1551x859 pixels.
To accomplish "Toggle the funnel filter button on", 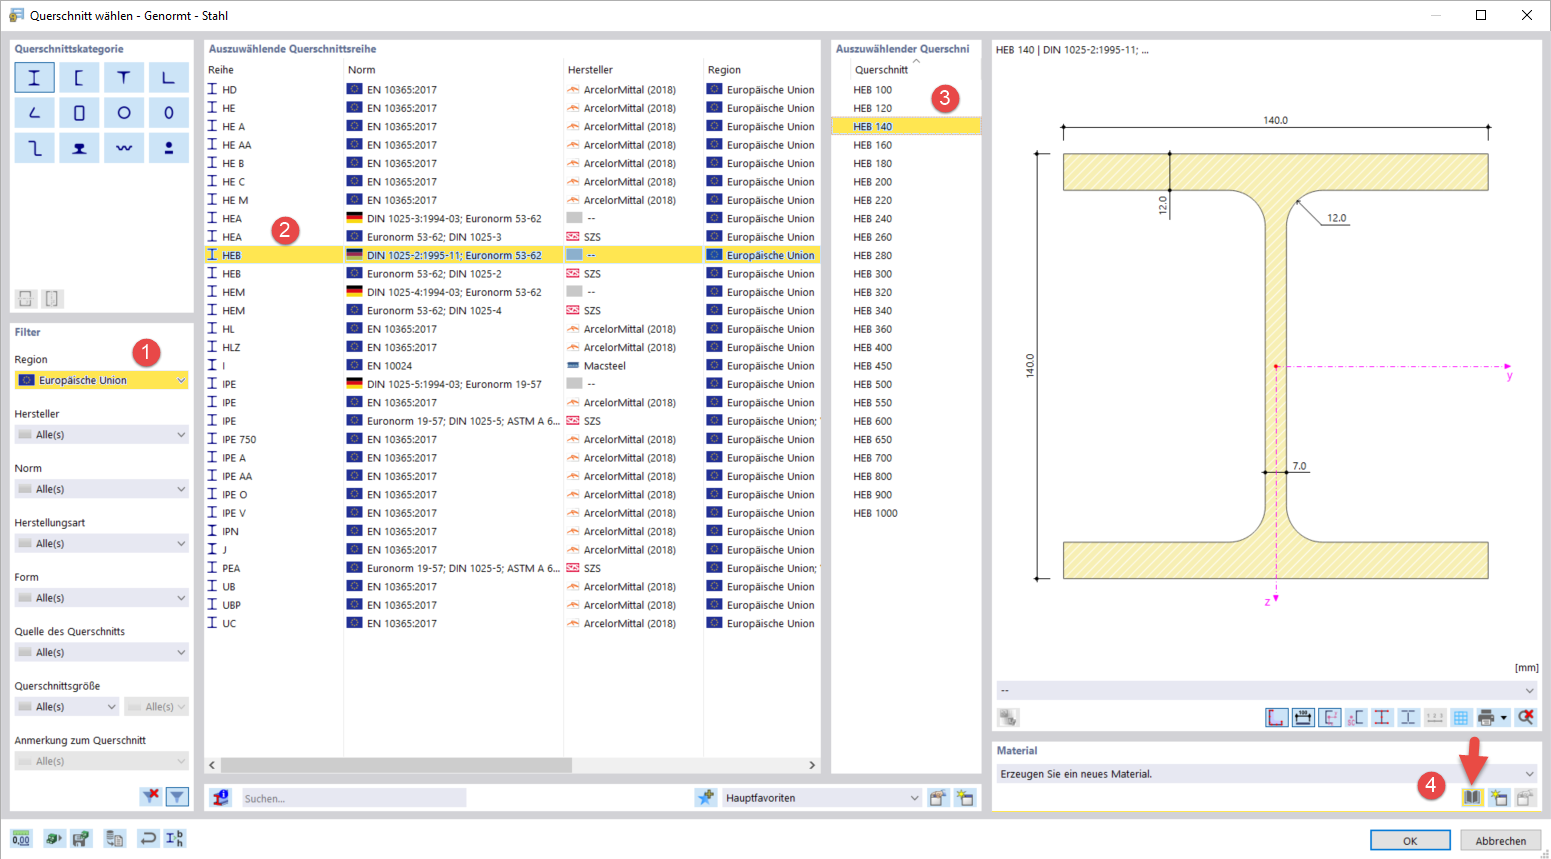I will (x=177, y=797).
